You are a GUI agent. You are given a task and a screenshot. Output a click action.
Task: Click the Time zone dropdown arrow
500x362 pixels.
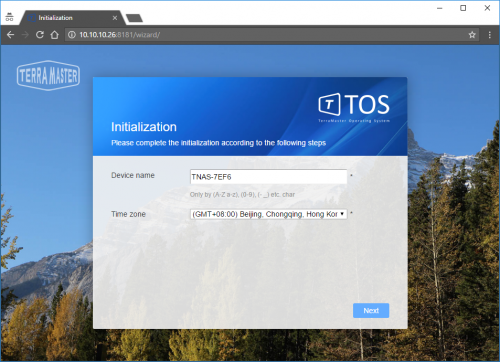(342, 214)
